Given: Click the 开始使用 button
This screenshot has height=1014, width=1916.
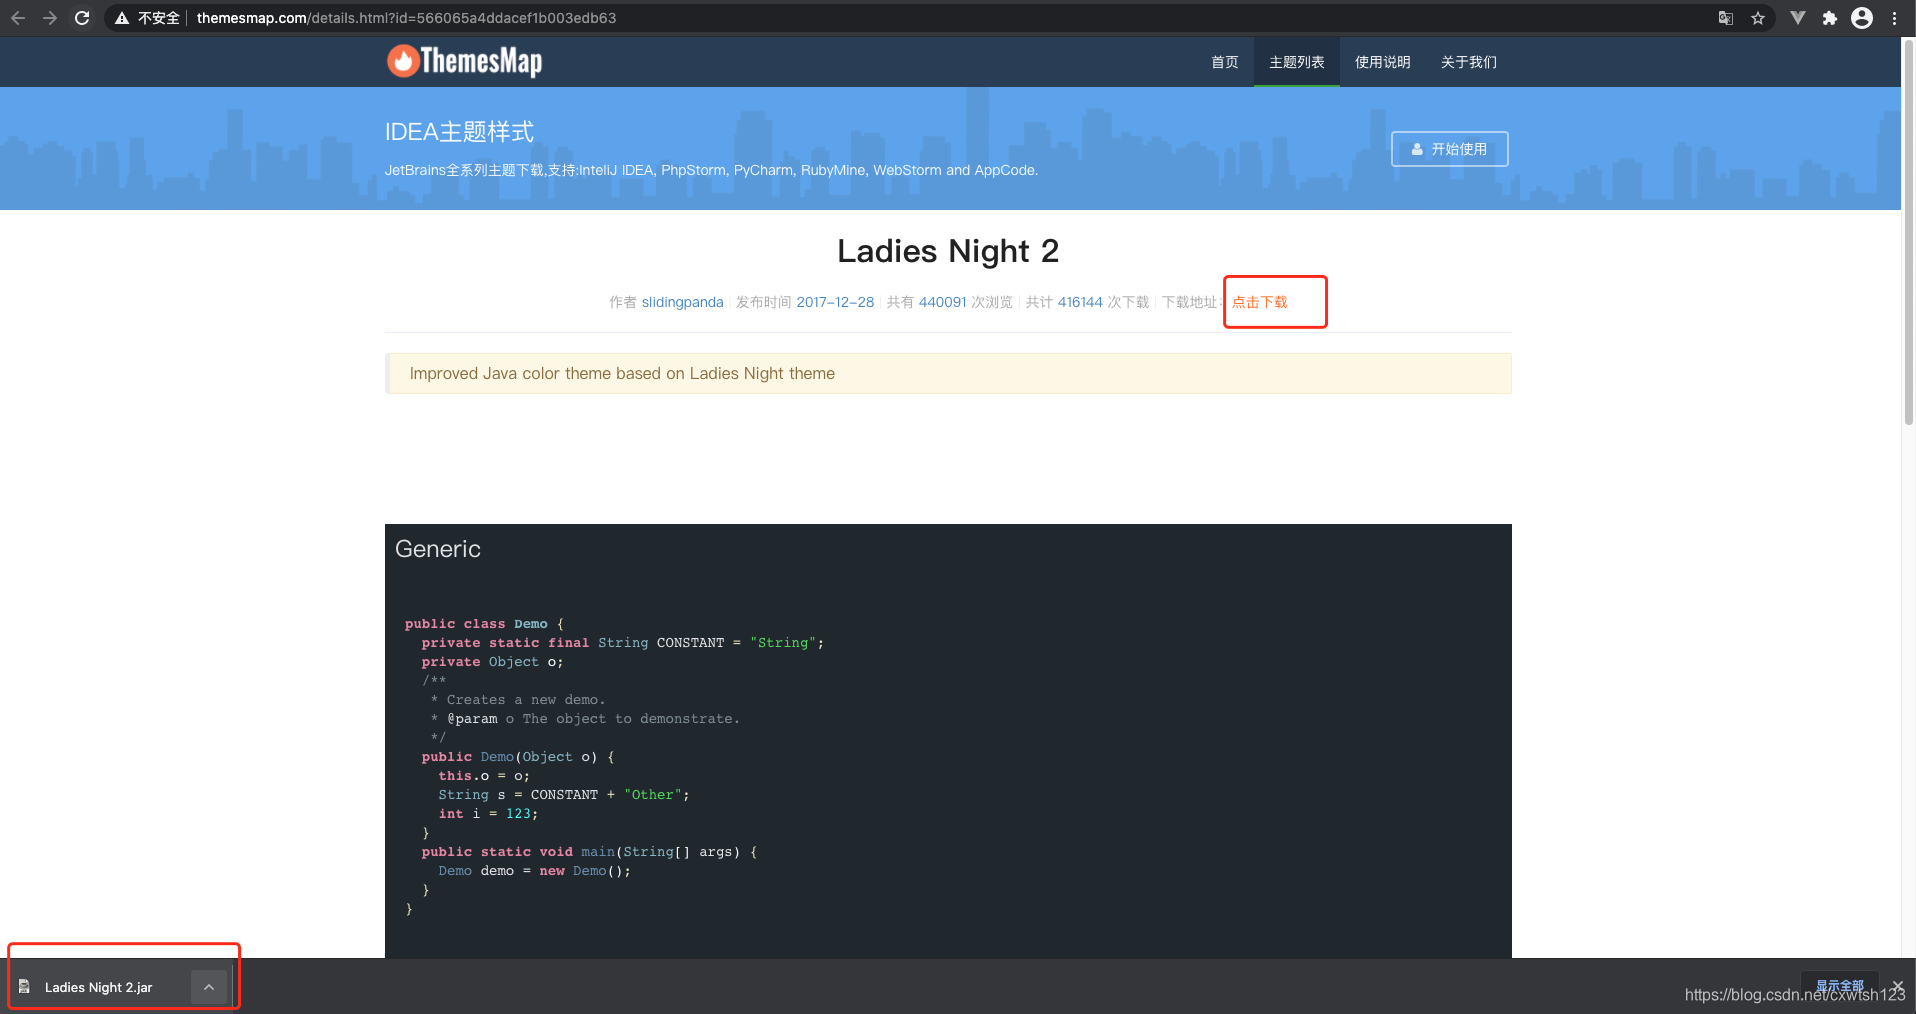Looking at the screenshot, I should [x=1450, y=149].
